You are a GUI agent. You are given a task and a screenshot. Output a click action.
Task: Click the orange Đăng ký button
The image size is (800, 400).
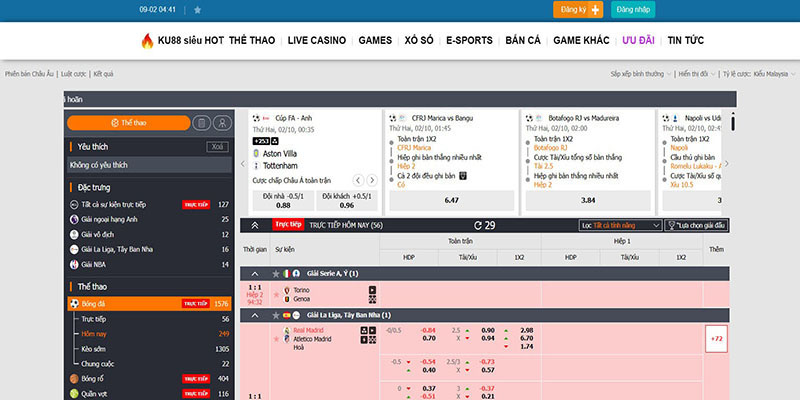click(x=578, y=10)
